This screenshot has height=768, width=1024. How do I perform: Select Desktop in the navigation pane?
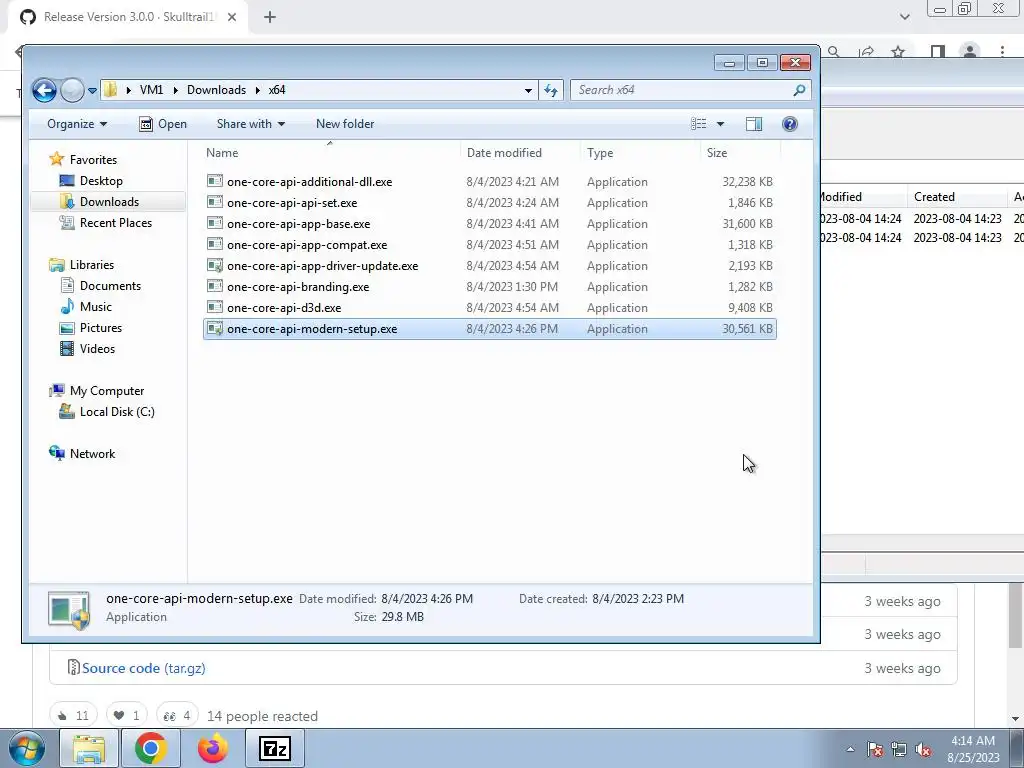tap(91, 181)
